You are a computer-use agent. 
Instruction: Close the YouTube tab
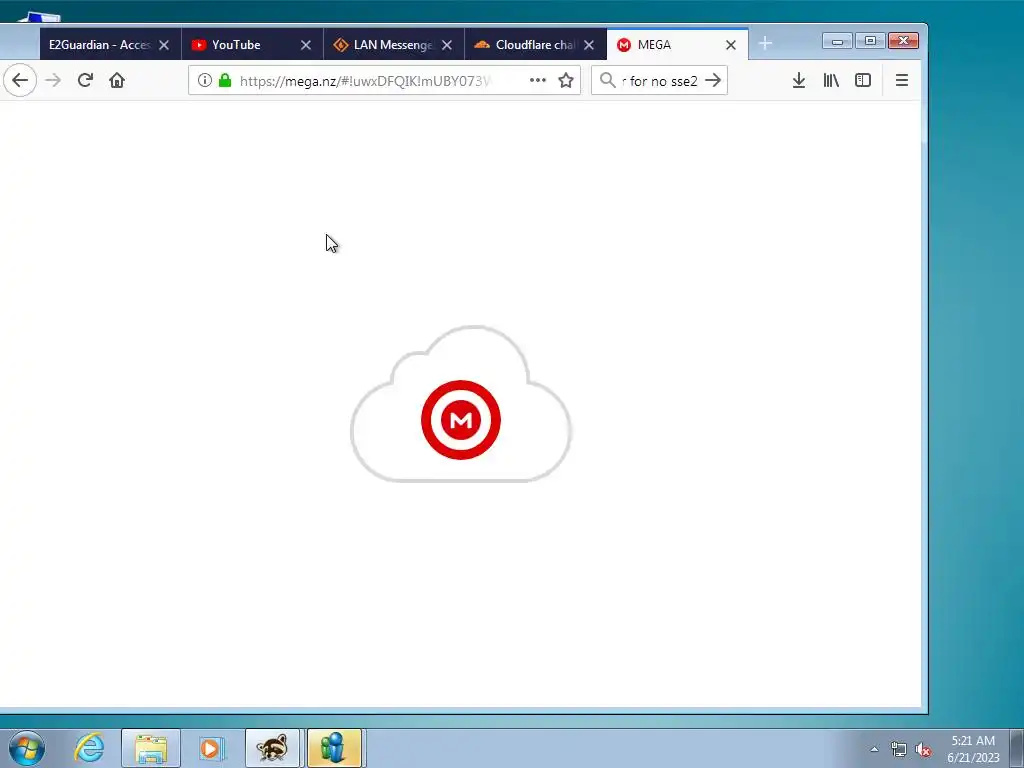[x=306, y=45]
